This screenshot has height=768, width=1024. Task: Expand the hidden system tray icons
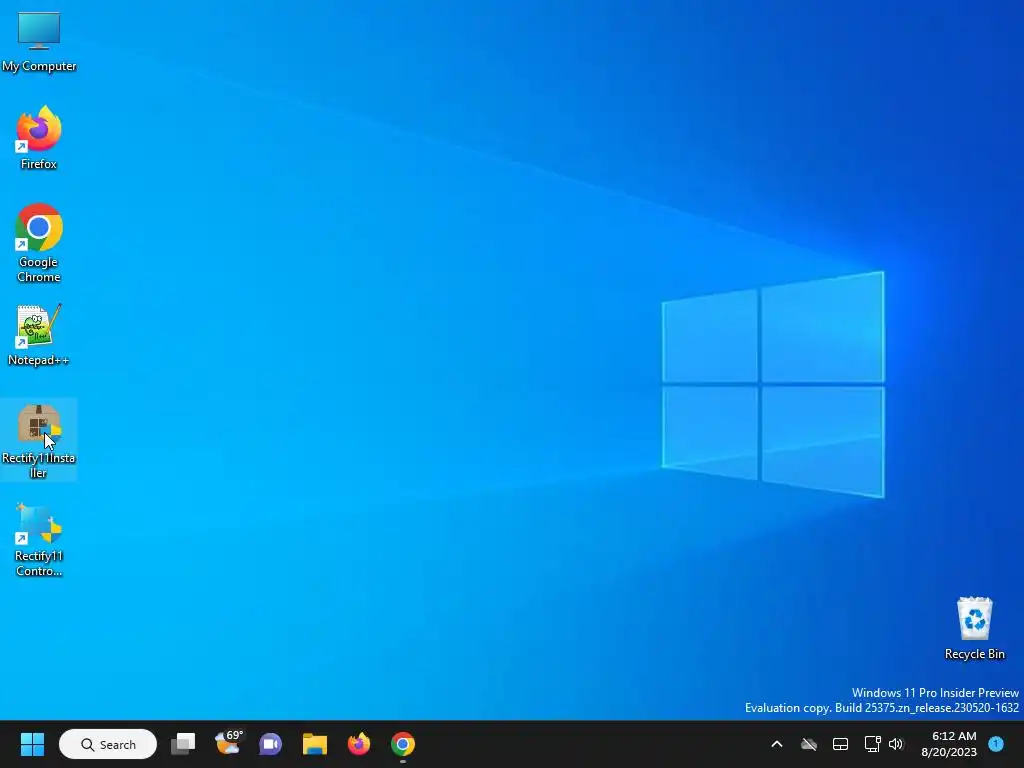776,744
